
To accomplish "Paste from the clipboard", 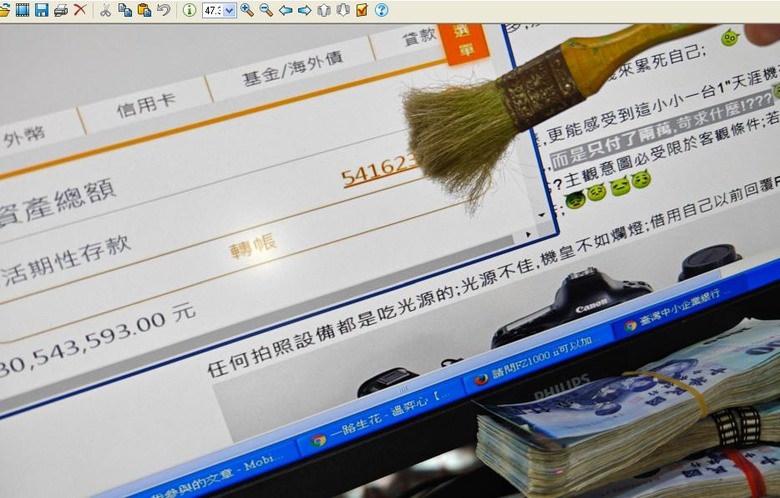I will pyautogui.click(x=144, y=10).
